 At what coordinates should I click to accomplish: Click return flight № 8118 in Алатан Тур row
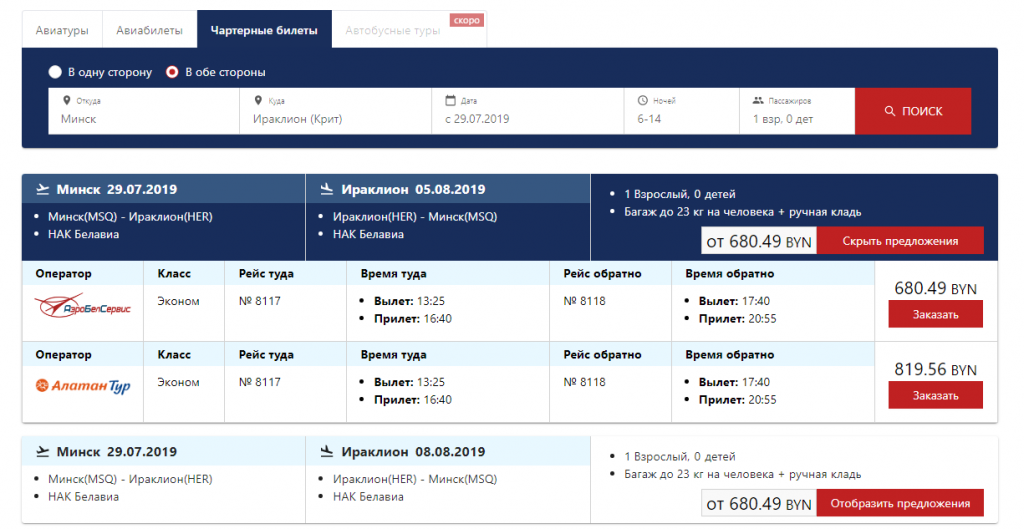pyautogui.click(x=584, y=382)
